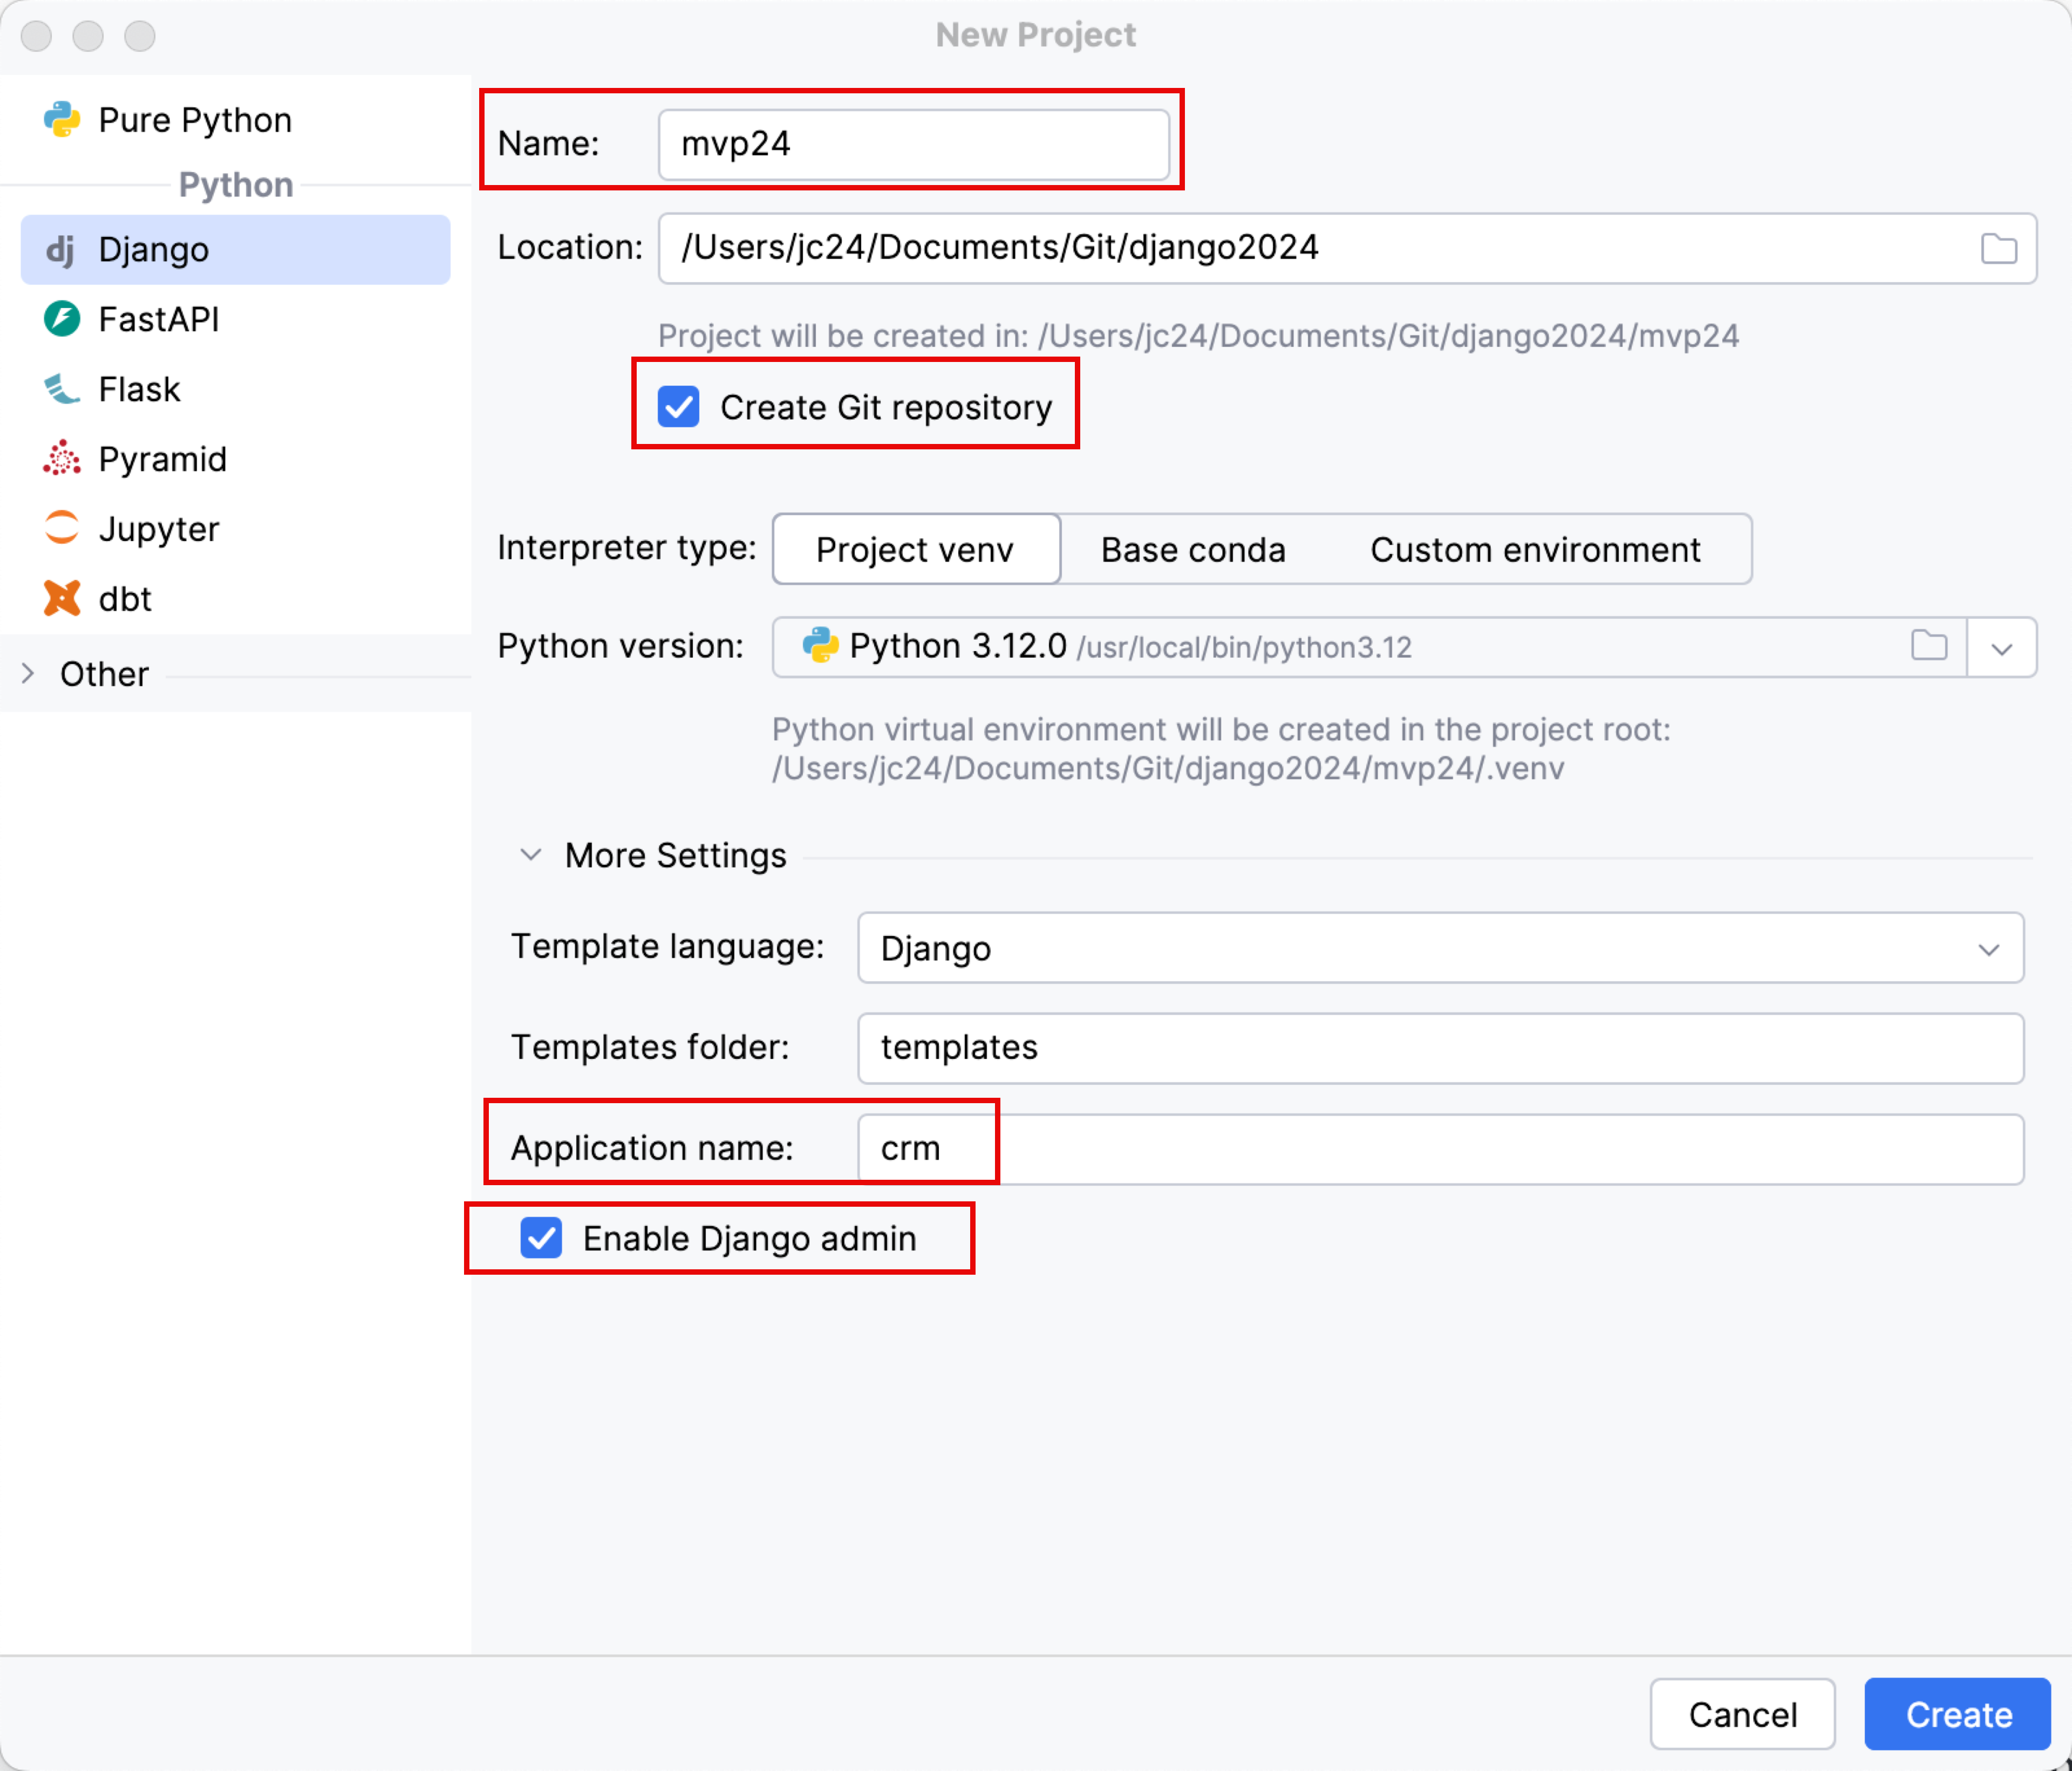Image resolution: width=2072 pixels, height=1771 pixels.
Task: Select Custom environment interpreter tab
Action: click(1534, 550)
